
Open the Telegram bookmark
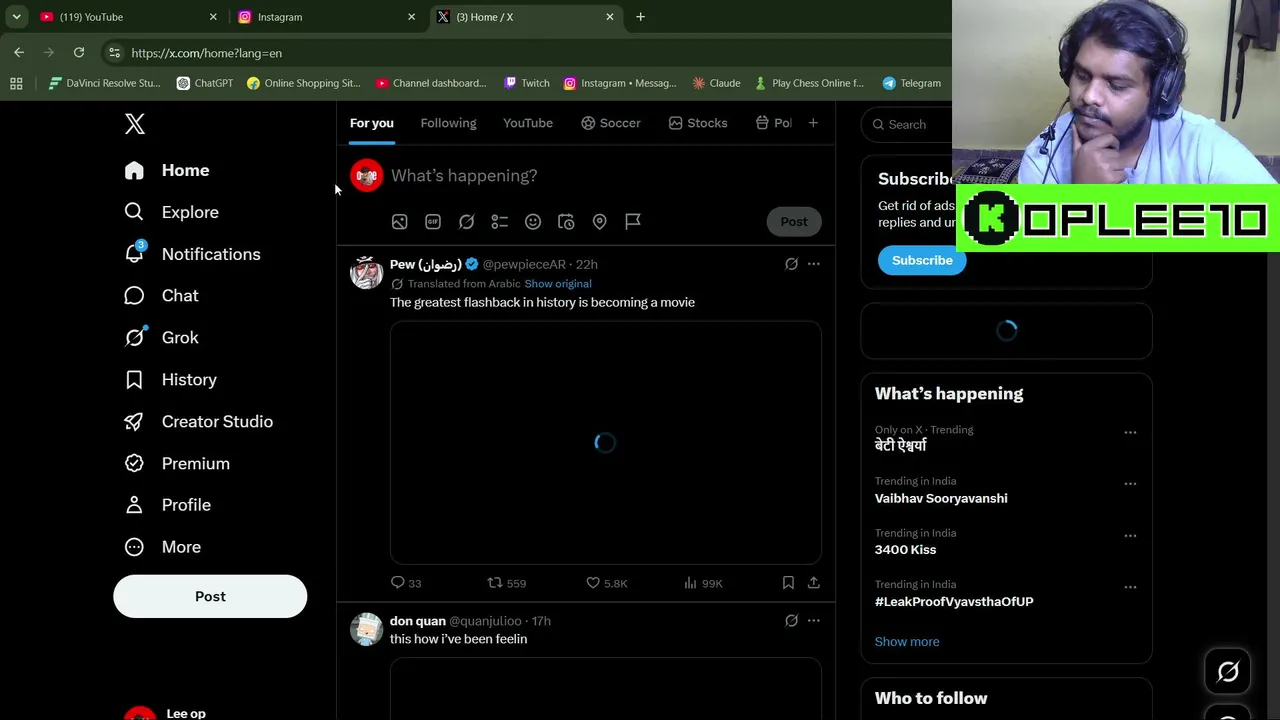tap(912, 83)
